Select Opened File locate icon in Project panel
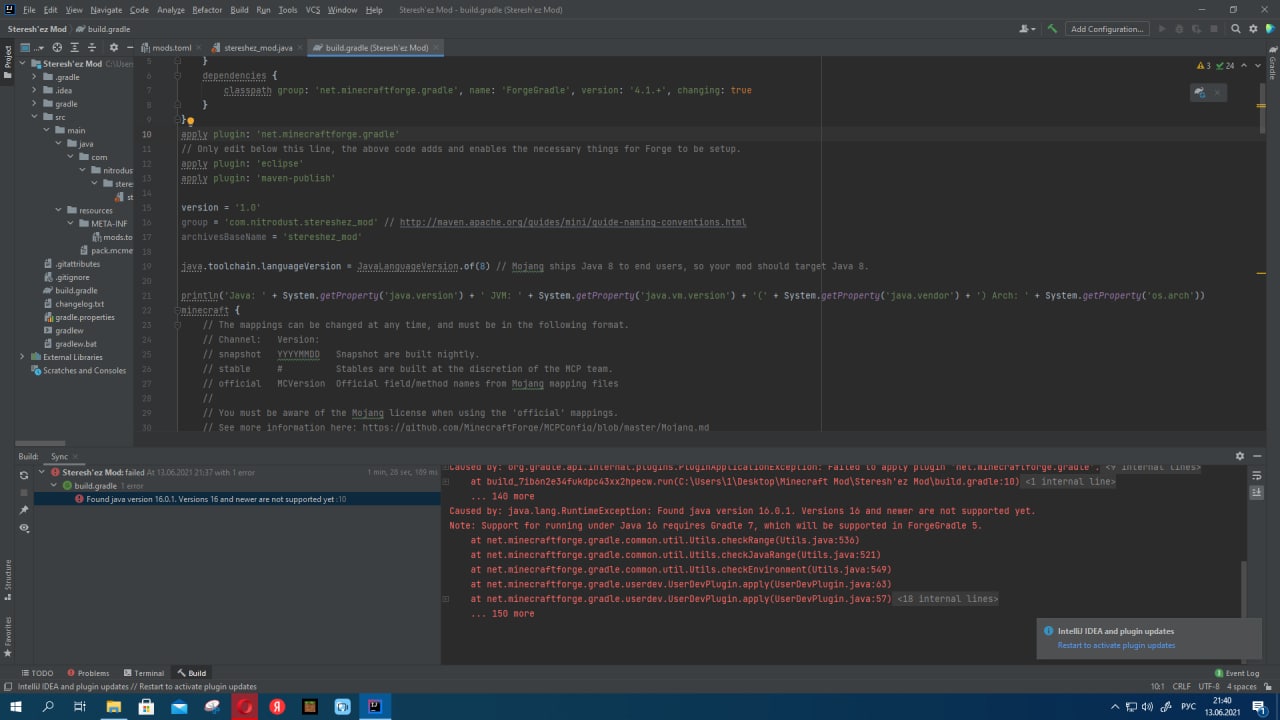 [57, 47]
